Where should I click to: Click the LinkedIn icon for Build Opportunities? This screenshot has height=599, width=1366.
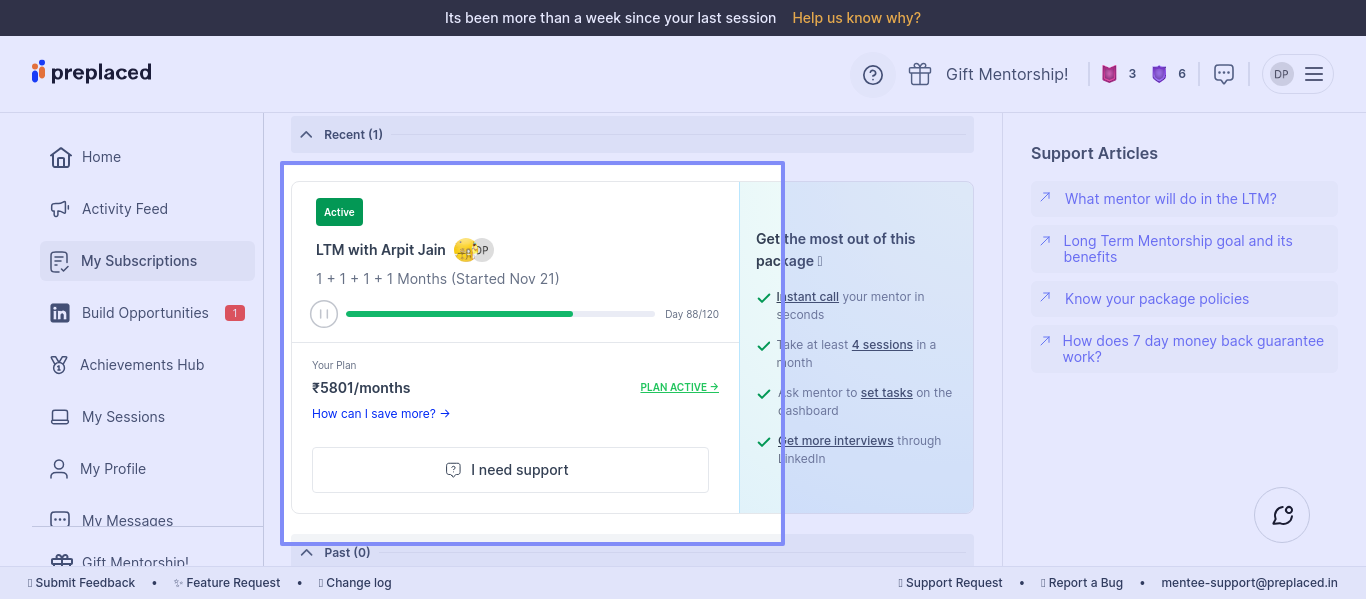point(60,313)
